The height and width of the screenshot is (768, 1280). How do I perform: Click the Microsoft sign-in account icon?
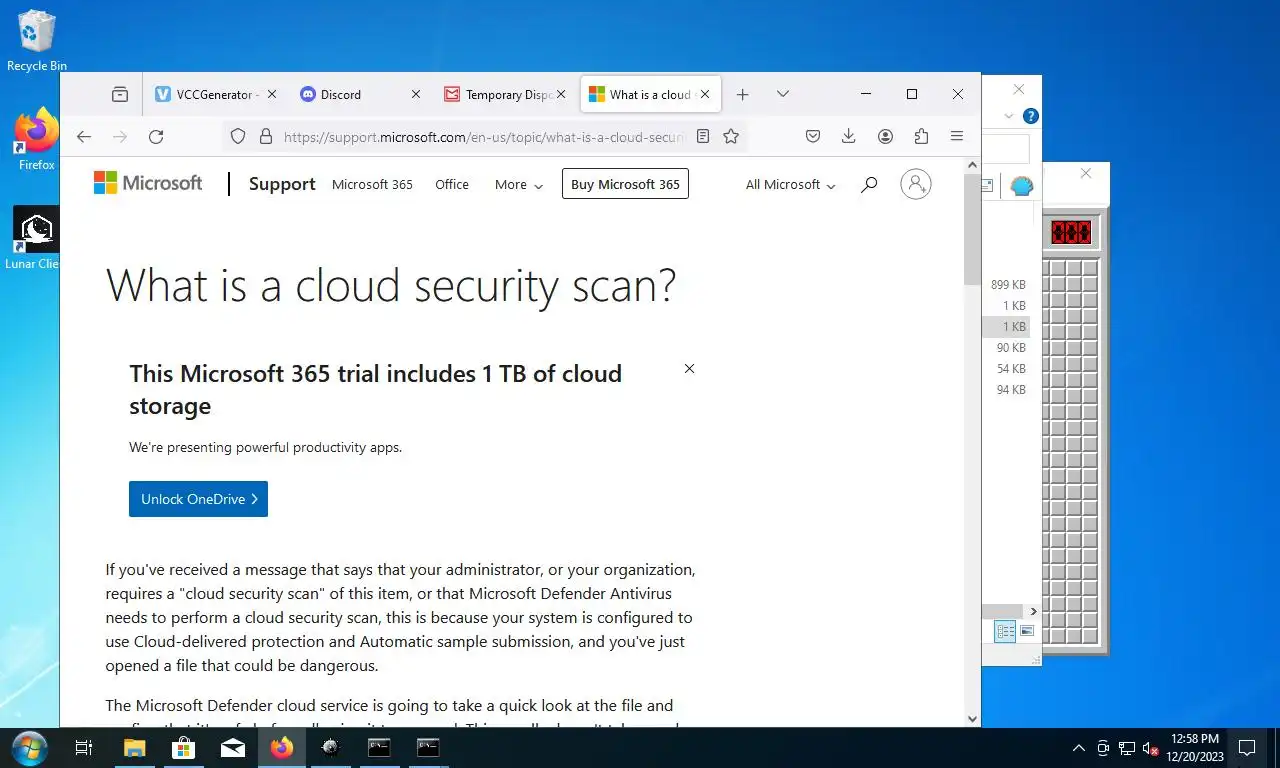[x=916, y=184]
